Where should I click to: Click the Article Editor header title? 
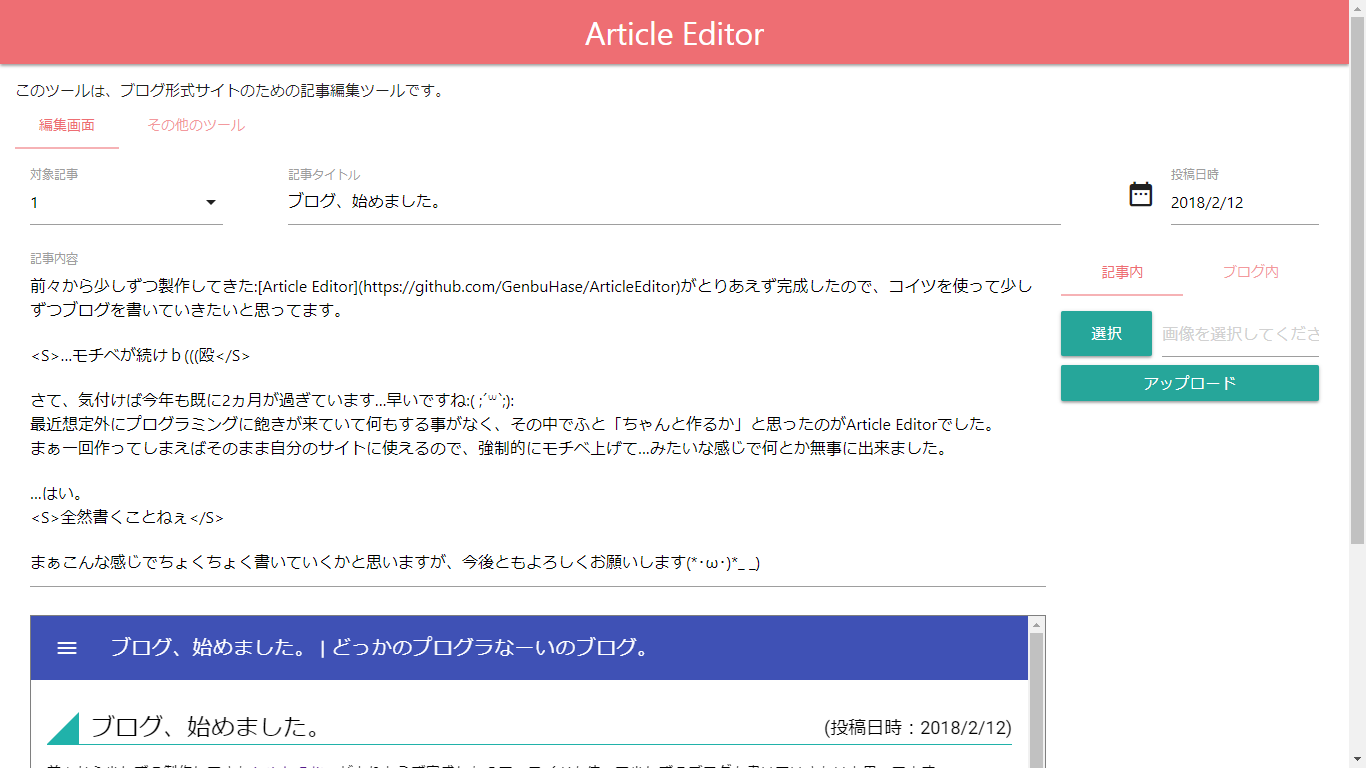click(x=675, y=34)
